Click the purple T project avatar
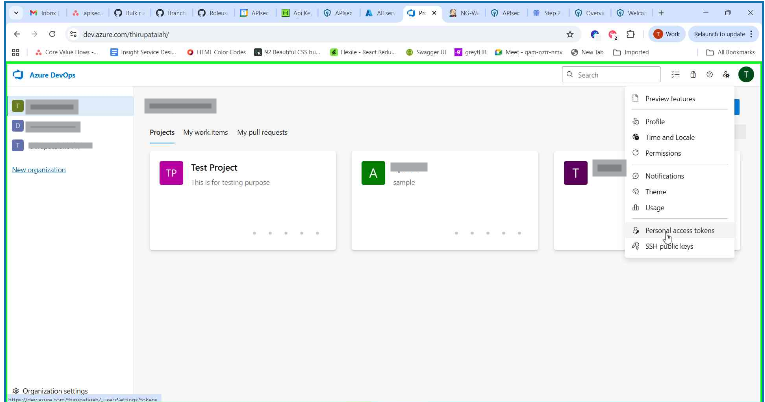765x402 pixels. click(x=575, y=173)
